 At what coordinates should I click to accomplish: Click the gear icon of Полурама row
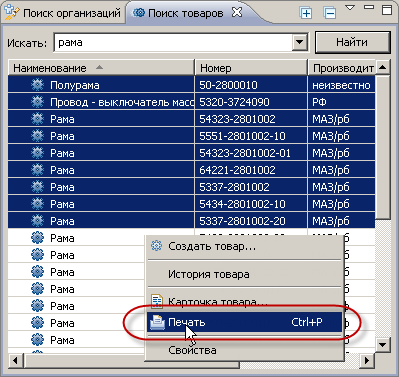click(x=37, y=85)
